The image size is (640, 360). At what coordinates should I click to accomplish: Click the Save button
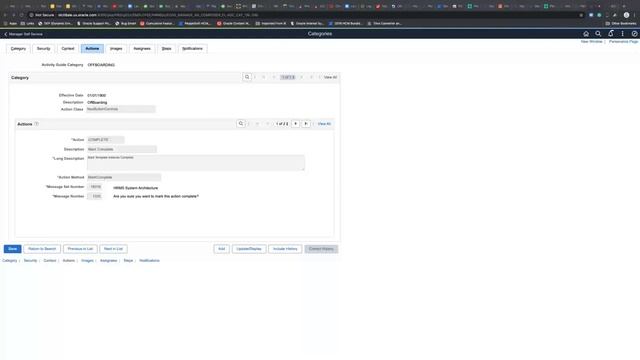click(x=13, y=249)
